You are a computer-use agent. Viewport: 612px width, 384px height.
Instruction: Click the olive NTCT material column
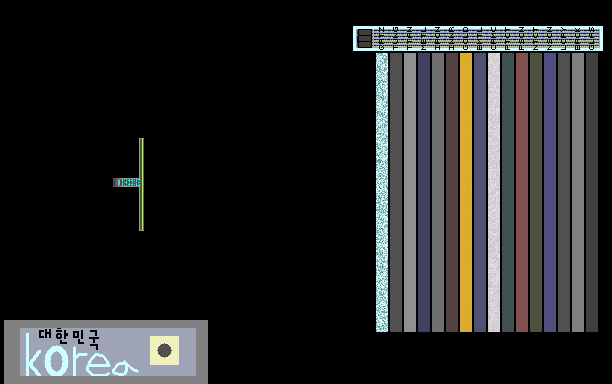click(x=536, y=192)
